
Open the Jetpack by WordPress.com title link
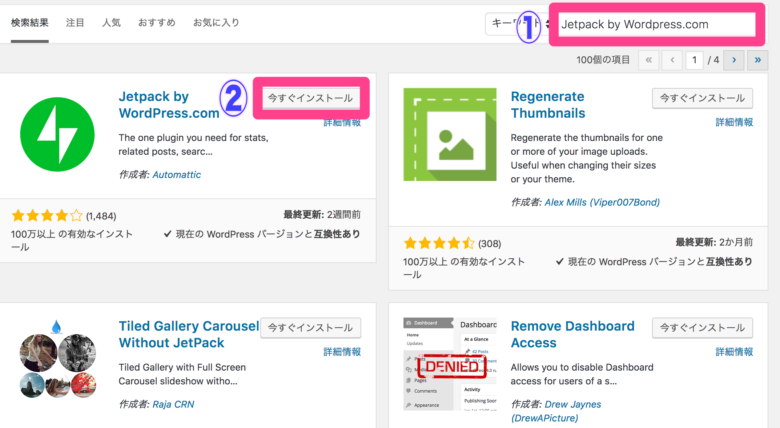tap(169, 105)
